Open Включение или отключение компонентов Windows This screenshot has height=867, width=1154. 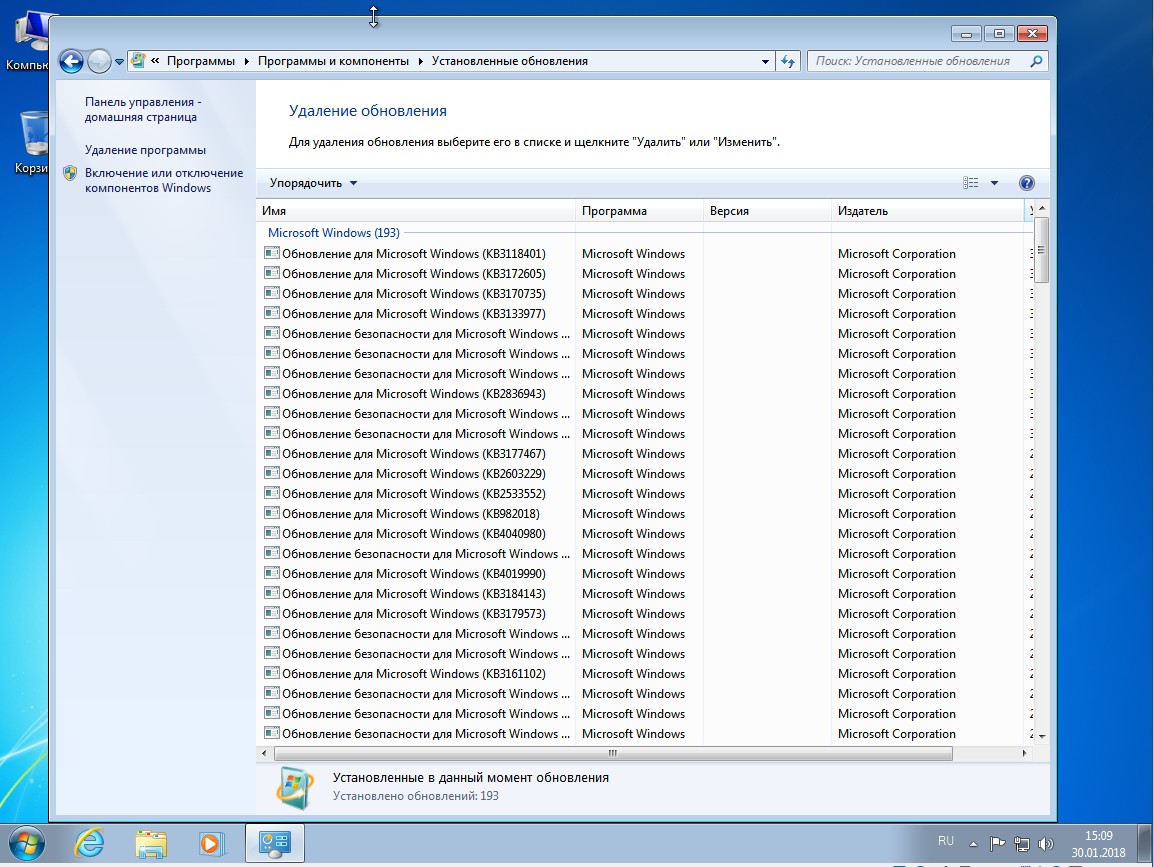(x=163, y=180)
